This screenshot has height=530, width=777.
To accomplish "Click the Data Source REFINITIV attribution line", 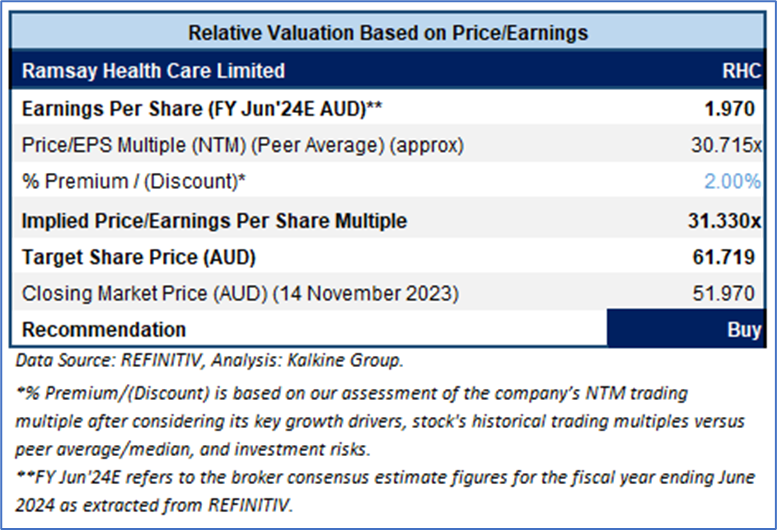I will coord(210,357).
